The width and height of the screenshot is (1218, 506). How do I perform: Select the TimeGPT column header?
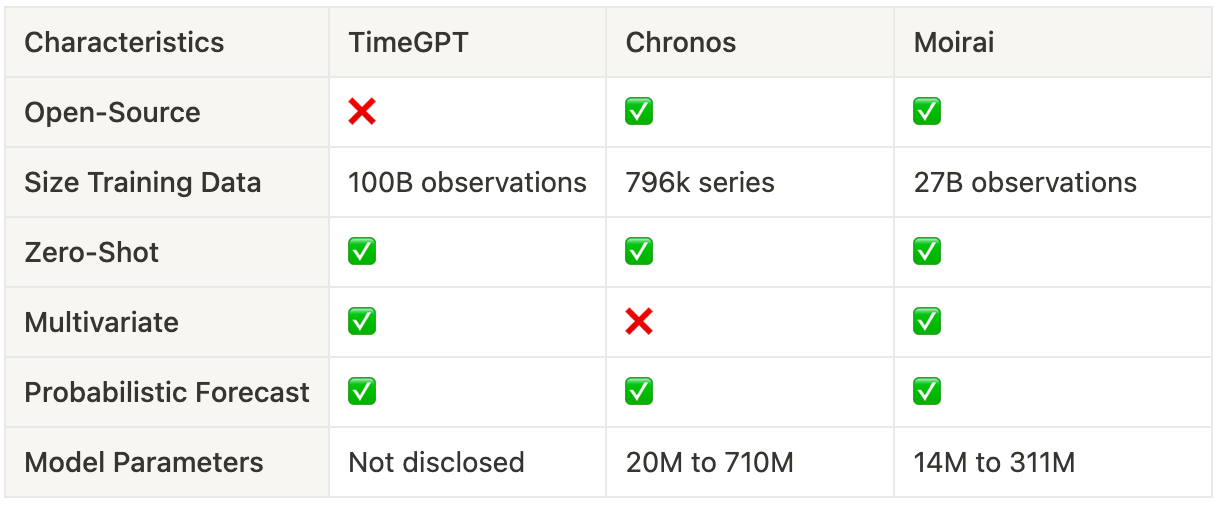point(406,43)
